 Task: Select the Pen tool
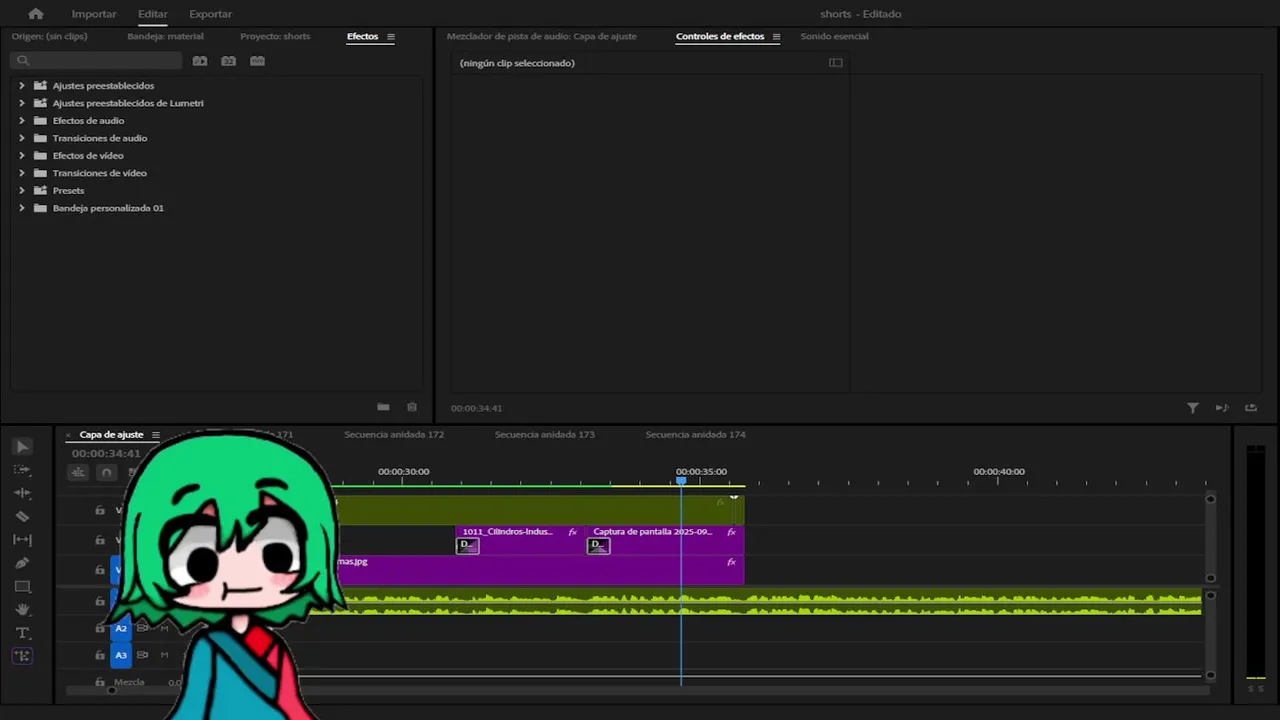coord(22,563)
